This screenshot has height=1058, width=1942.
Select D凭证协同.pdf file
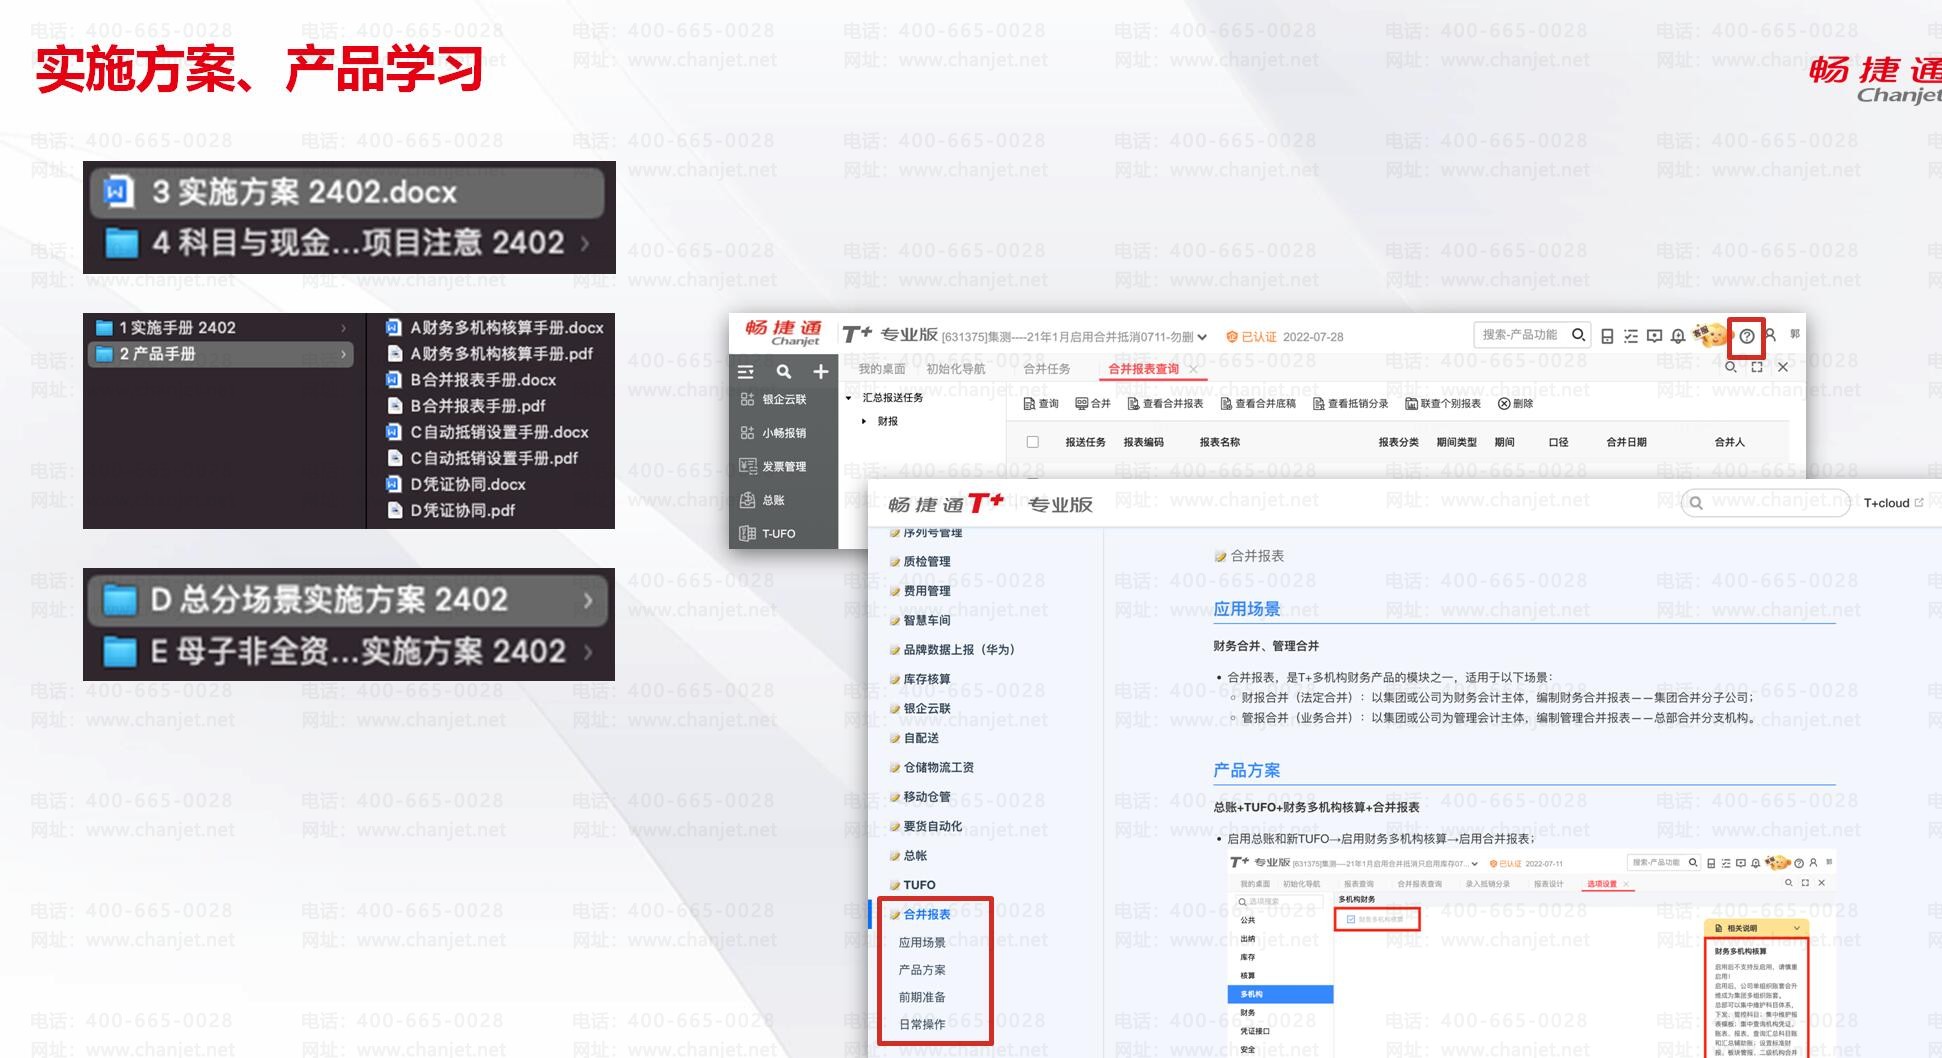(x=451, y=510)
